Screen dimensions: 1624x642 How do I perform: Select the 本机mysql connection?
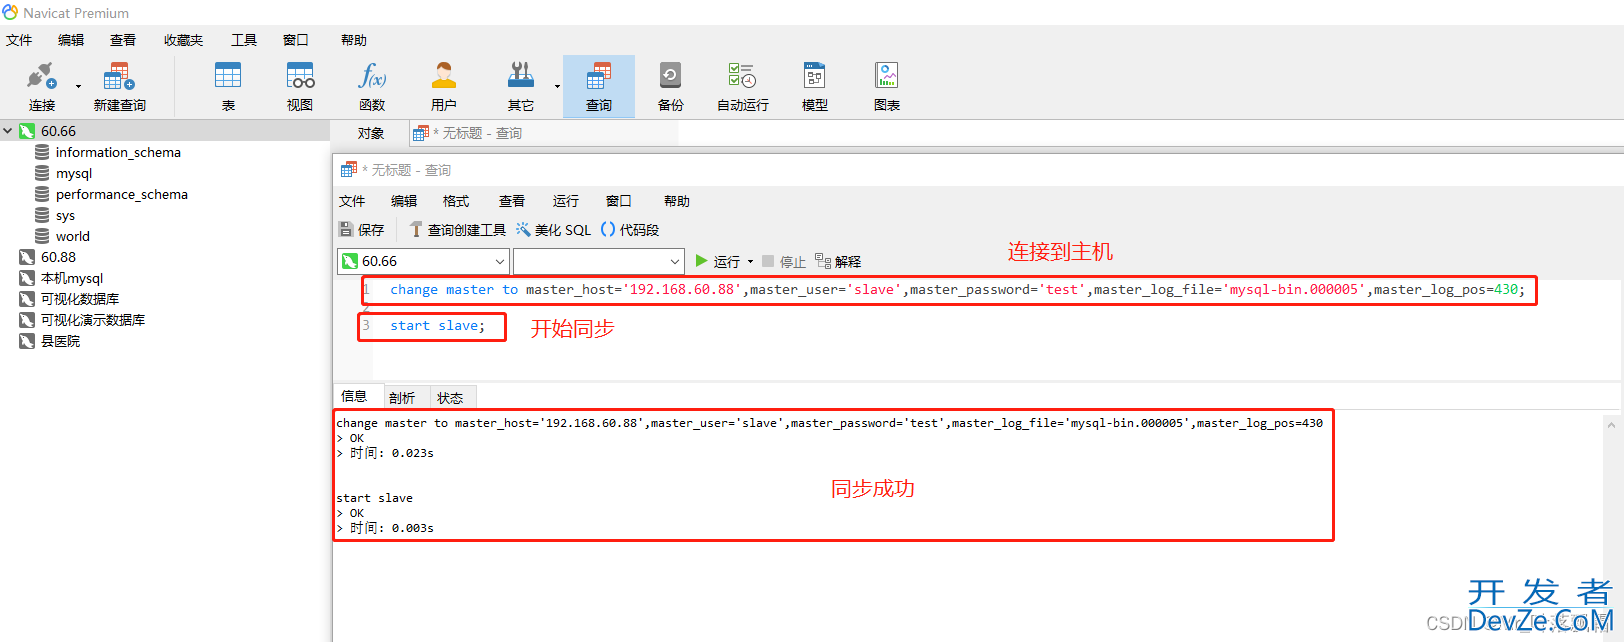pos(71,278)
